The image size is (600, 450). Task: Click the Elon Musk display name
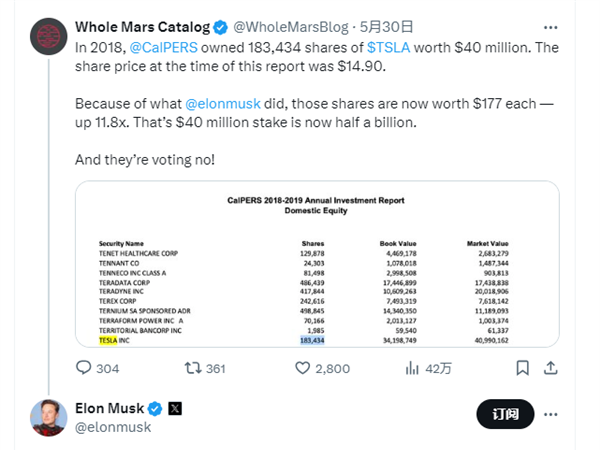click(109, 409)
